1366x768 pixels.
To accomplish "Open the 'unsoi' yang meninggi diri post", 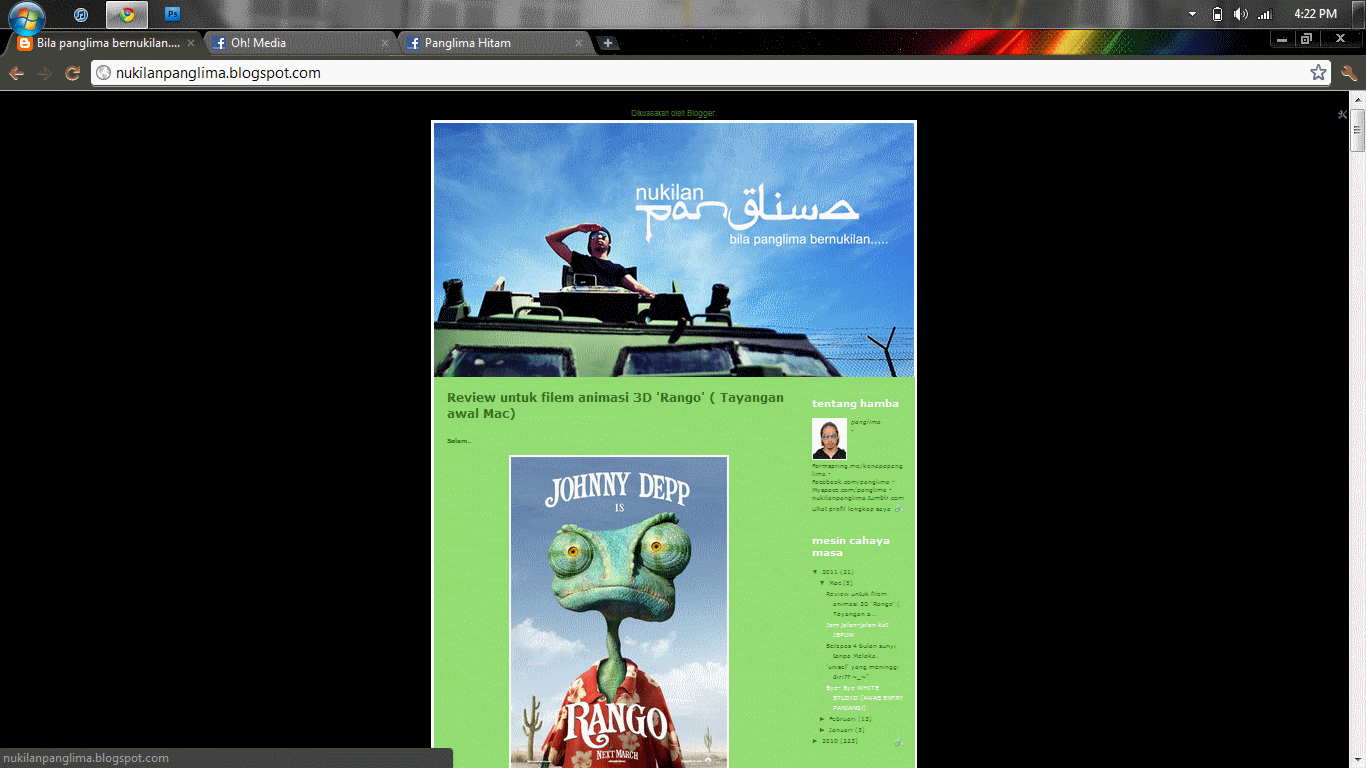I will point(862,671).
